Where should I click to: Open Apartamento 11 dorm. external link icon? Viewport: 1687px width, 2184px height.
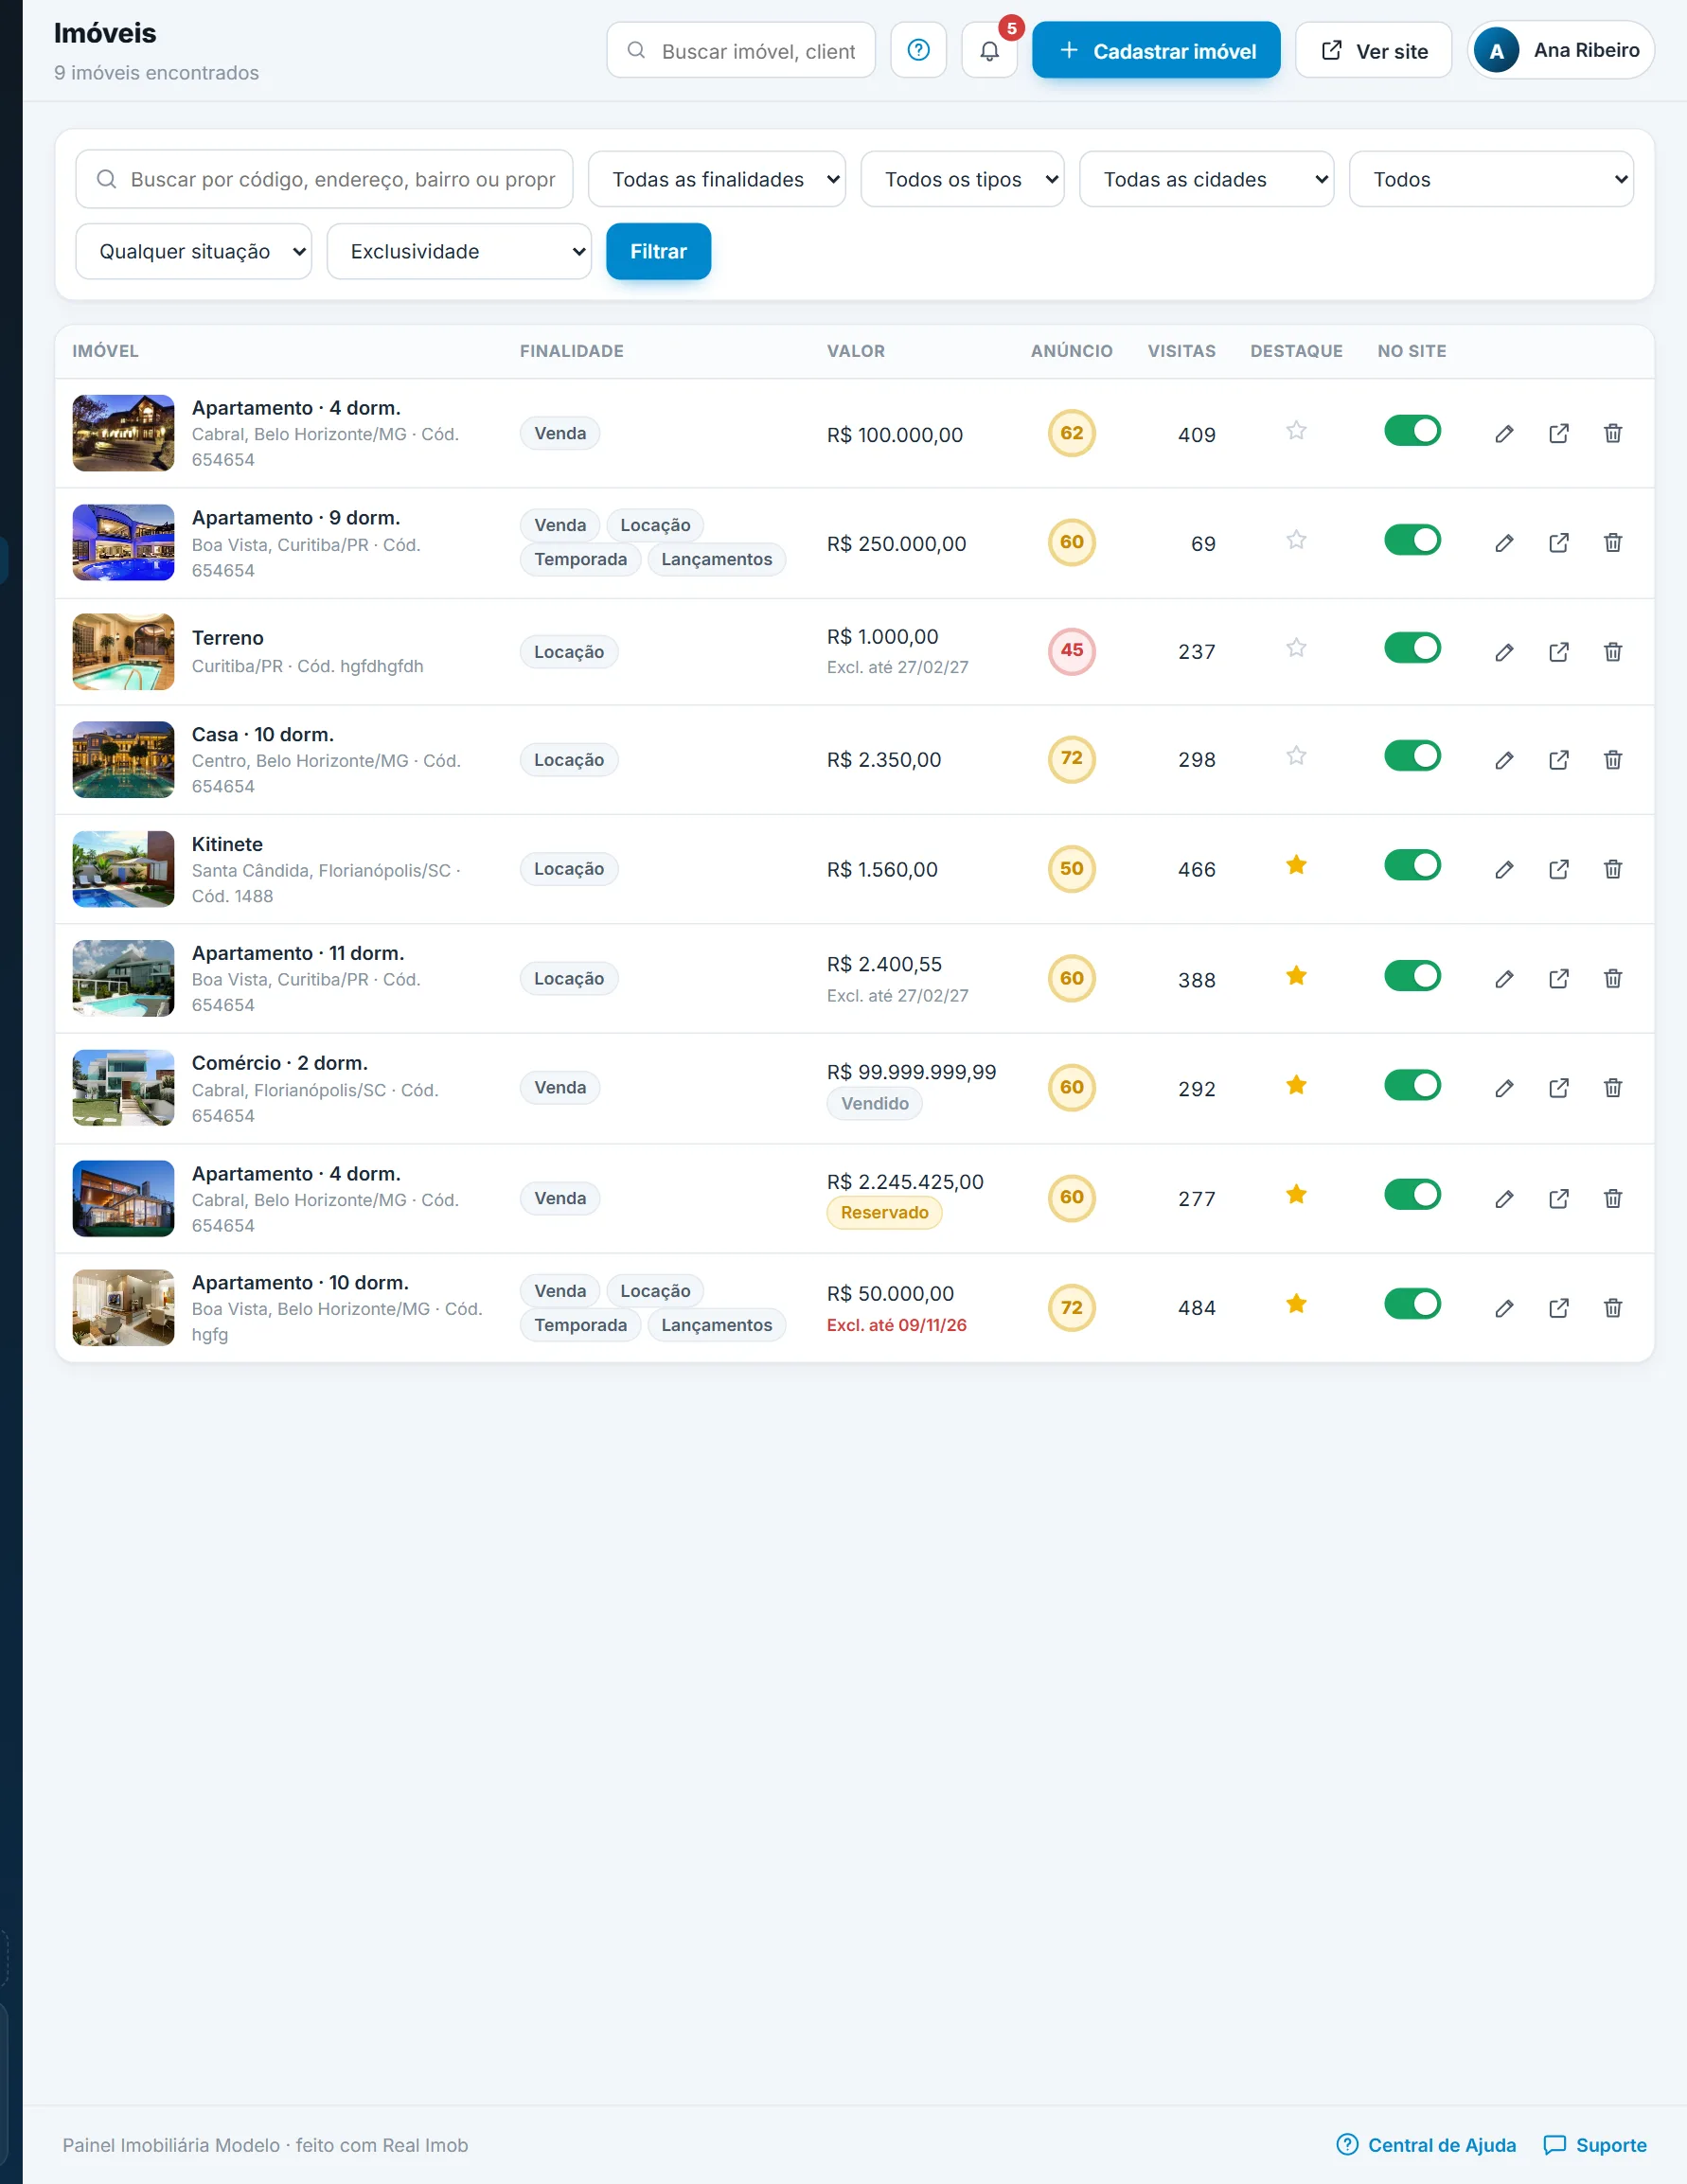coord(1558,979)
